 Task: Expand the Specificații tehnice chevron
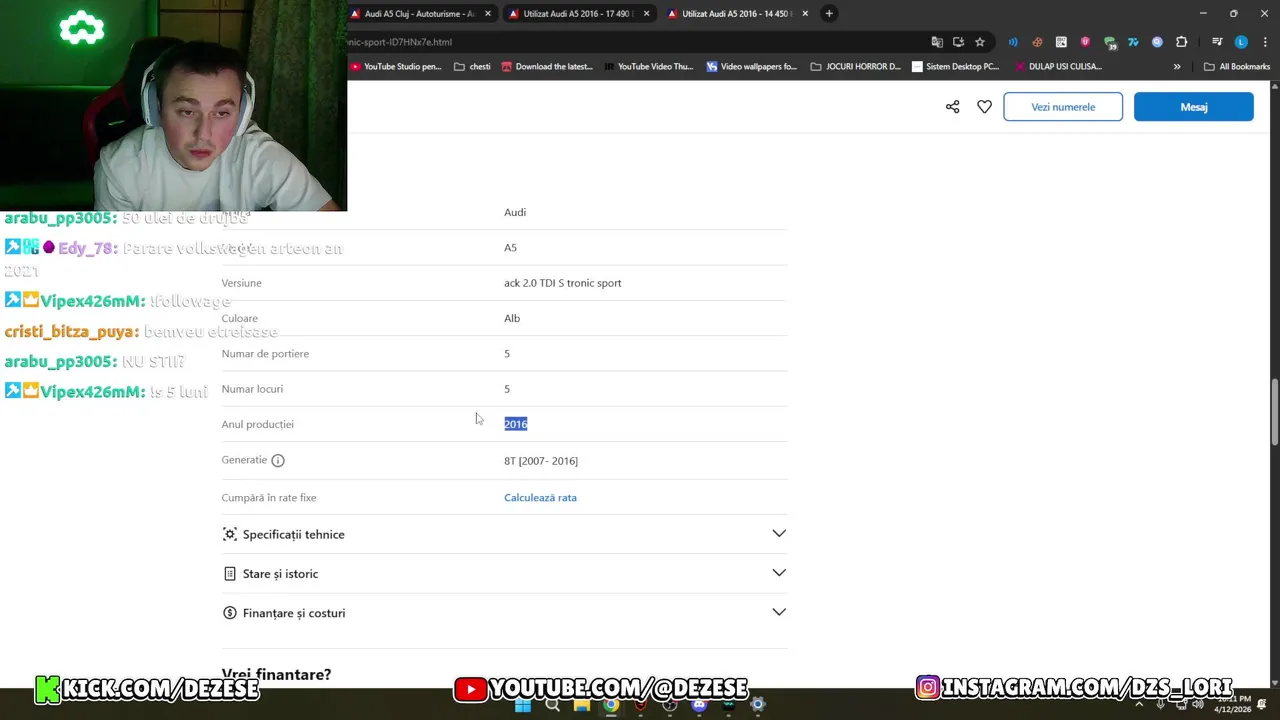[779, 533]
